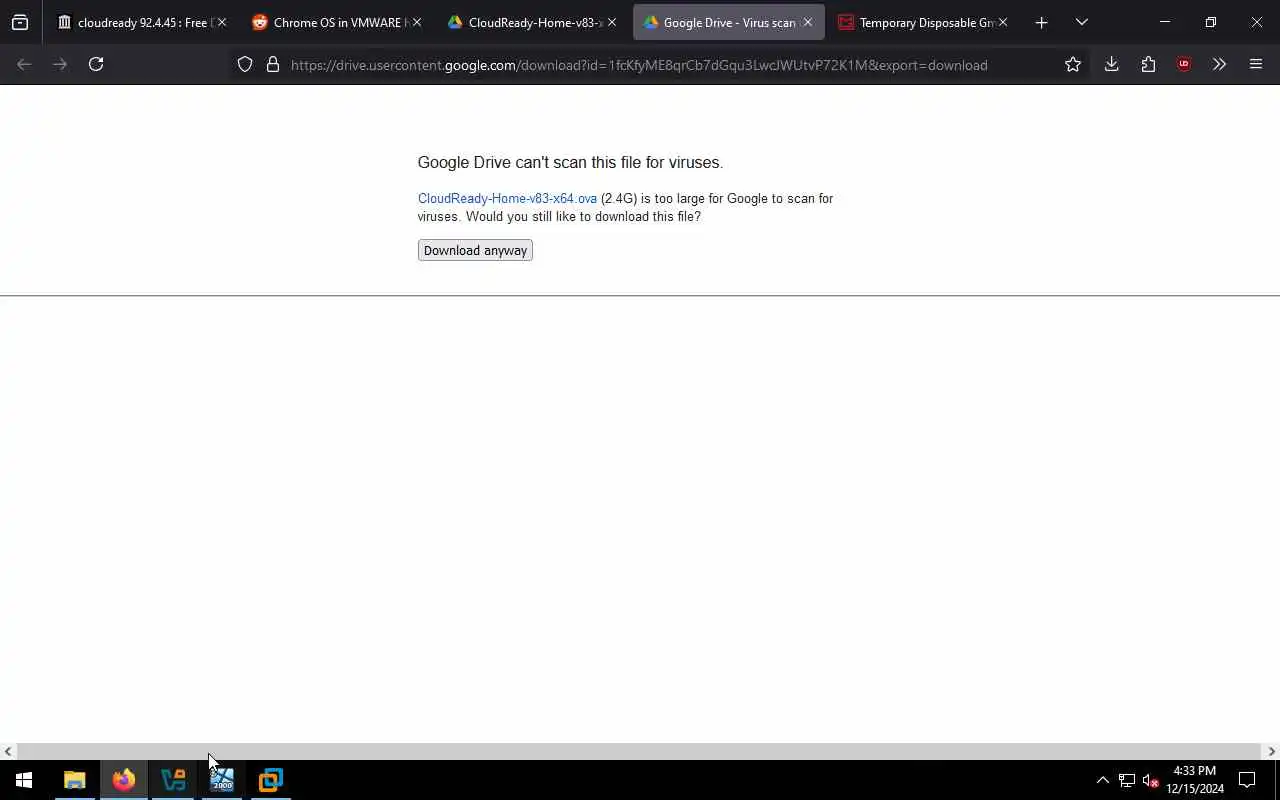Open File Explorer from the taskbar
This screenshot has height=800, width=1280.
point(75,780)
